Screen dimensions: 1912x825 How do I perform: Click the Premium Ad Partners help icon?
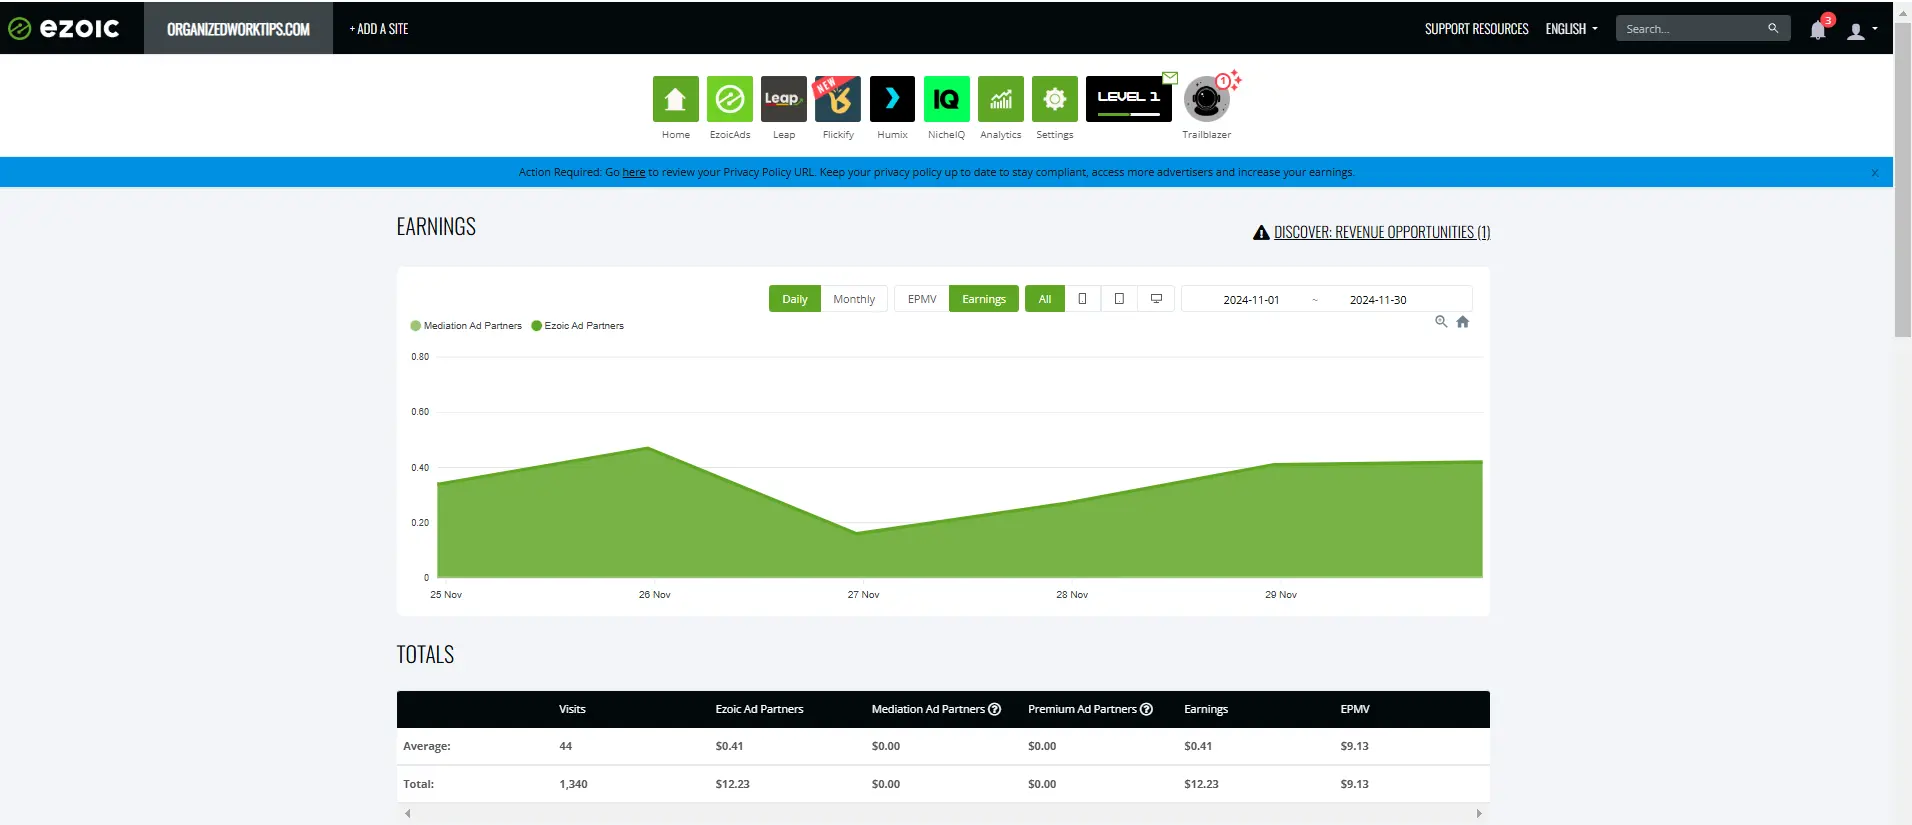(x=1147, y=709)
